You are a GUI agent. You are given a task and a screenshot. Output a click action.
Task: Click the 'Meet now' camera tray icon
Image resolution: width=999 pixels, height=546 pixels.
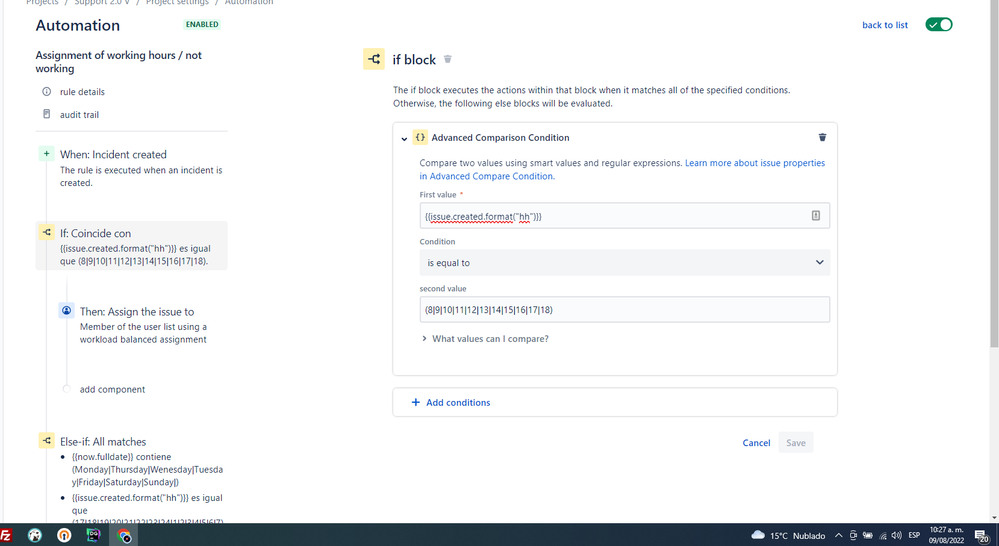click(x=853, y=535)
